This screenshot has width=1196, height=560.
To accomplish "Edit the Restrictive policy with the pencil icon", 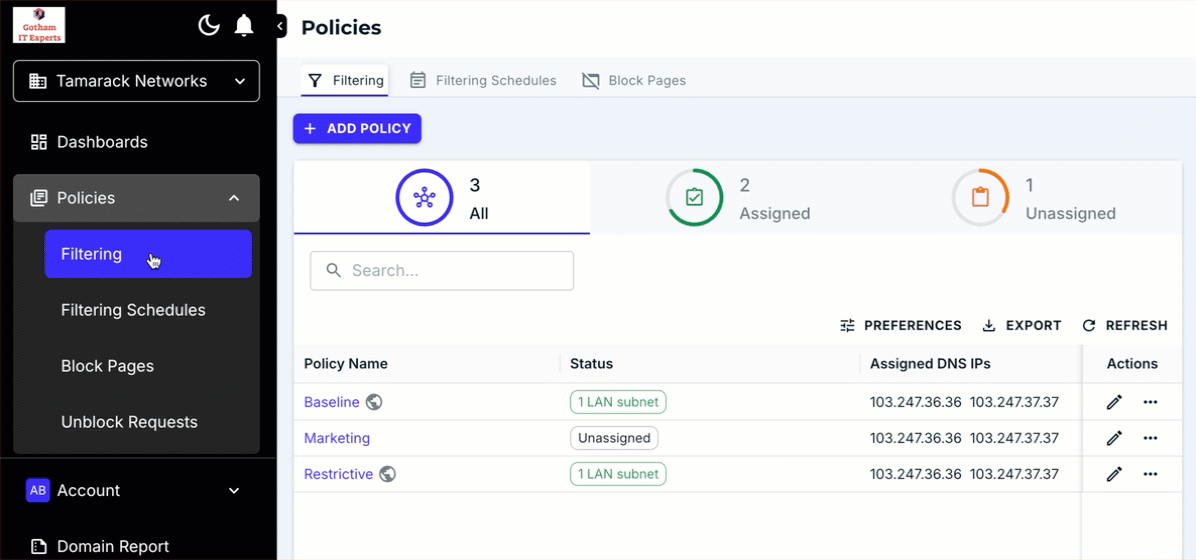I will [1114, 474].
